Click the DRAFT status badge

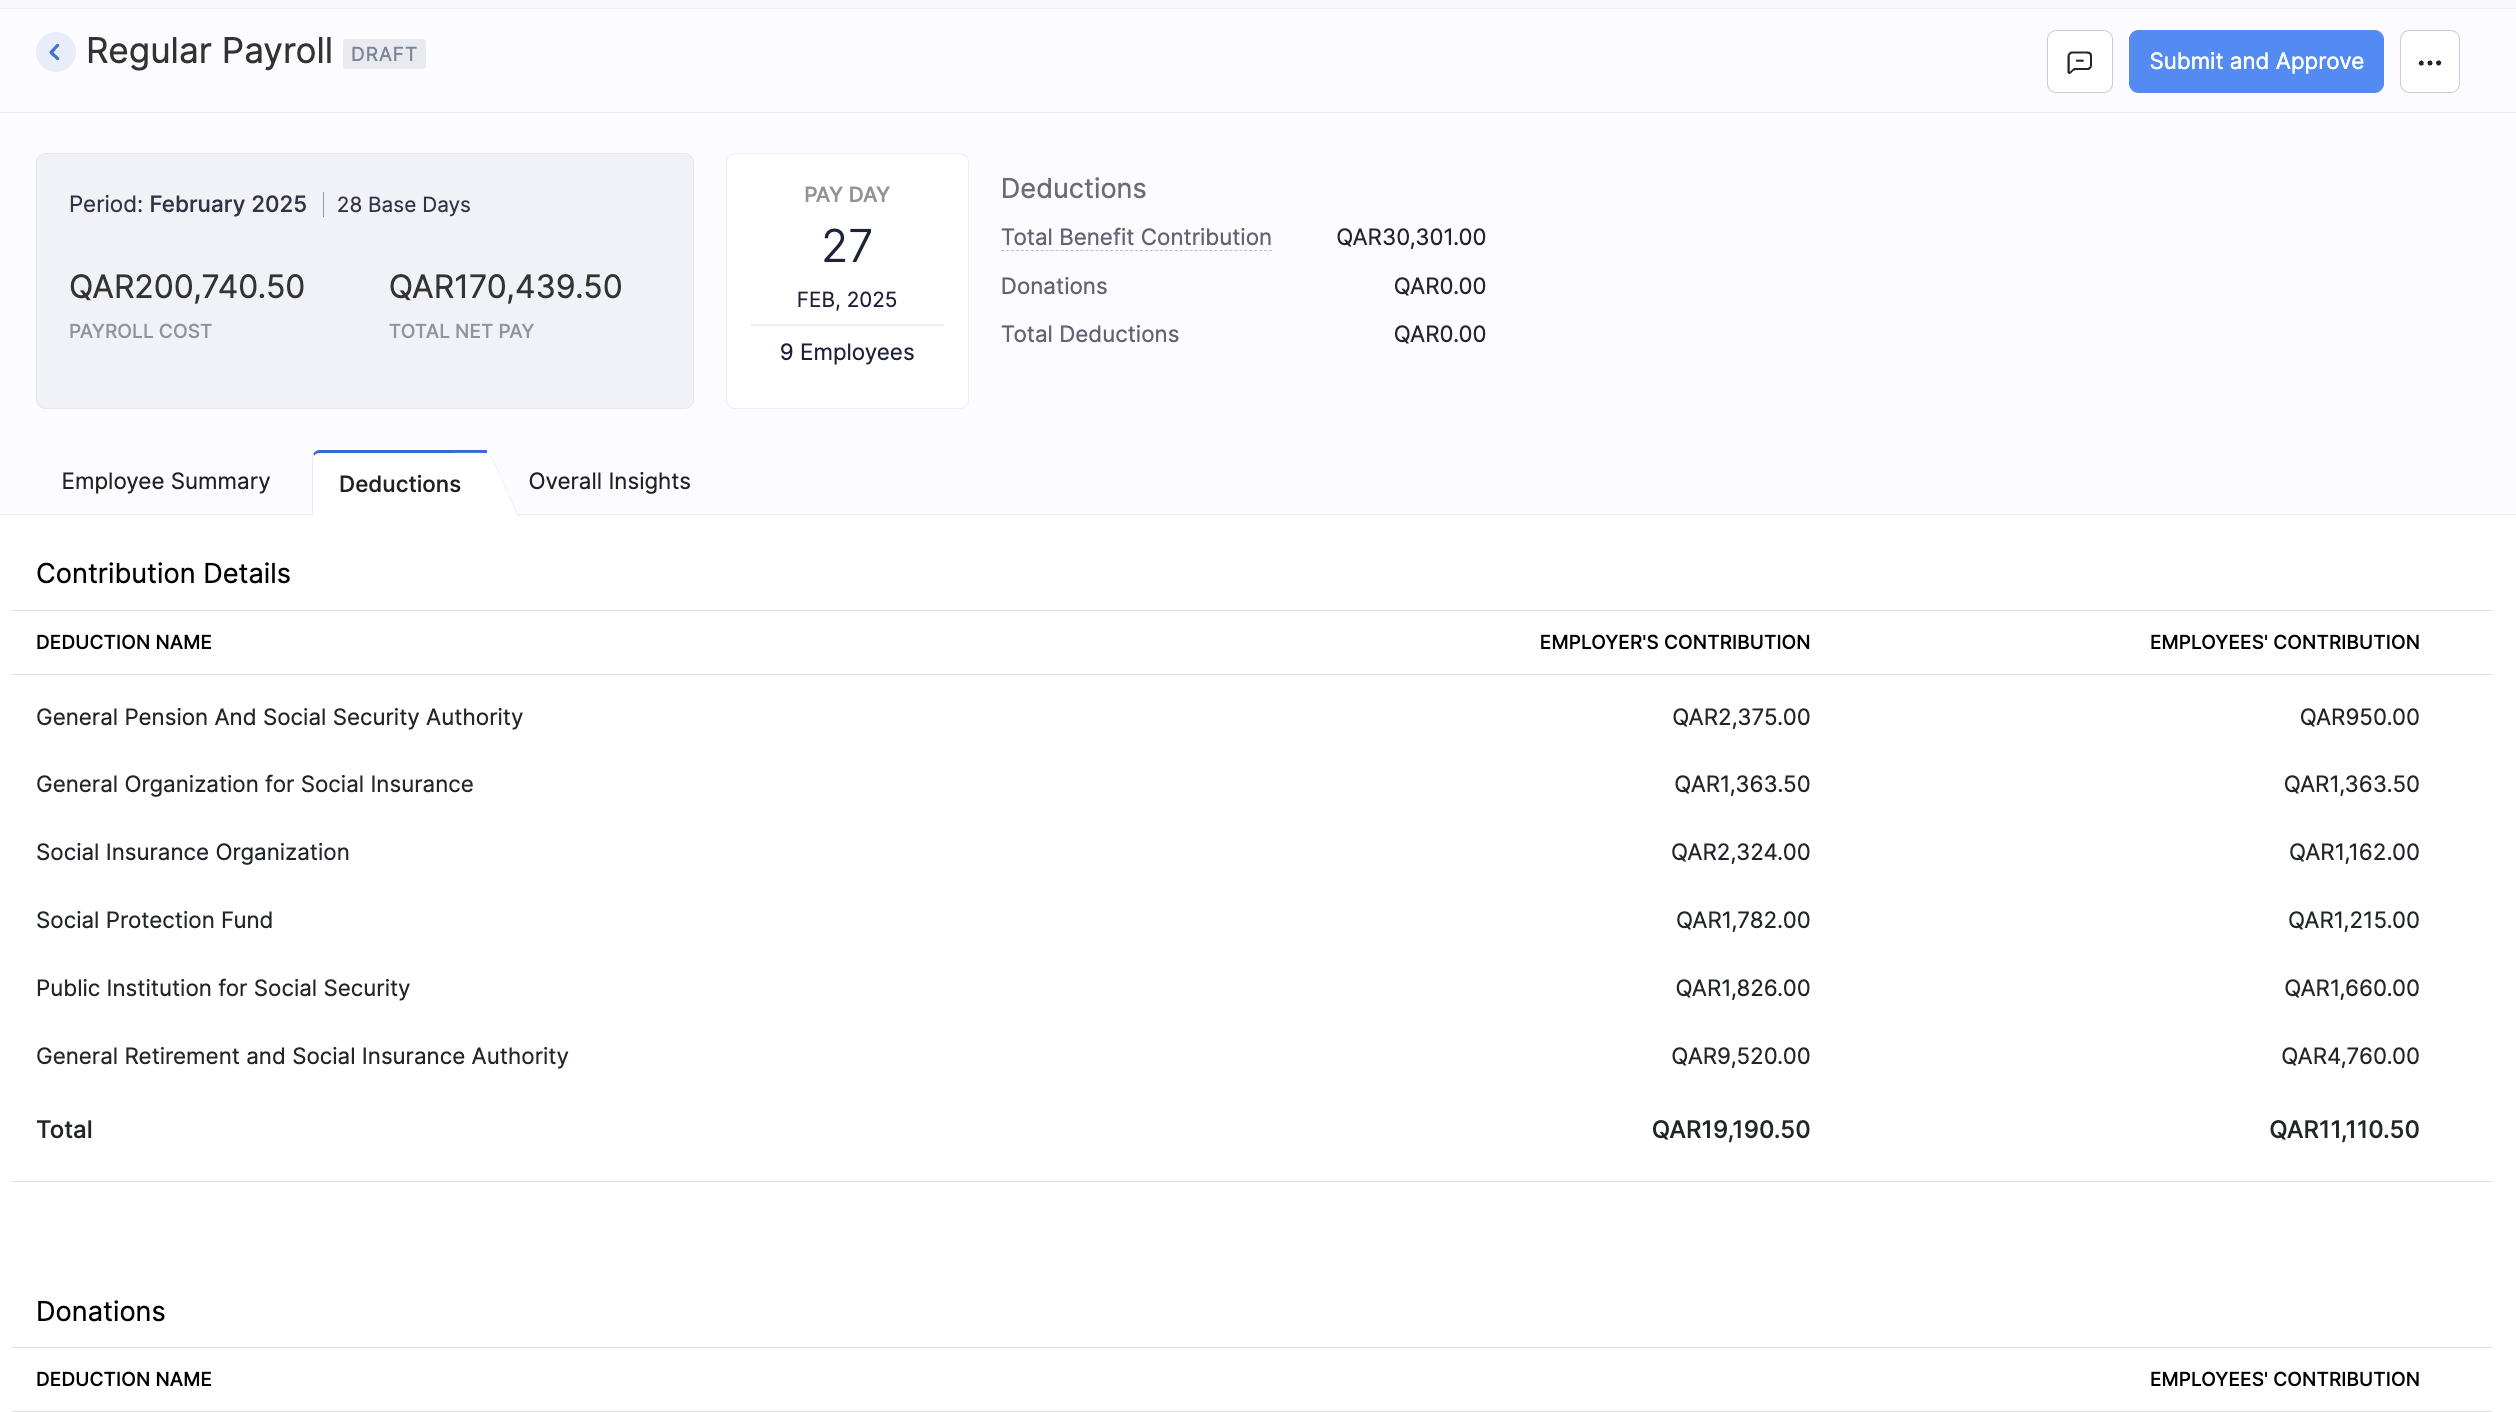tap(385, 53)
